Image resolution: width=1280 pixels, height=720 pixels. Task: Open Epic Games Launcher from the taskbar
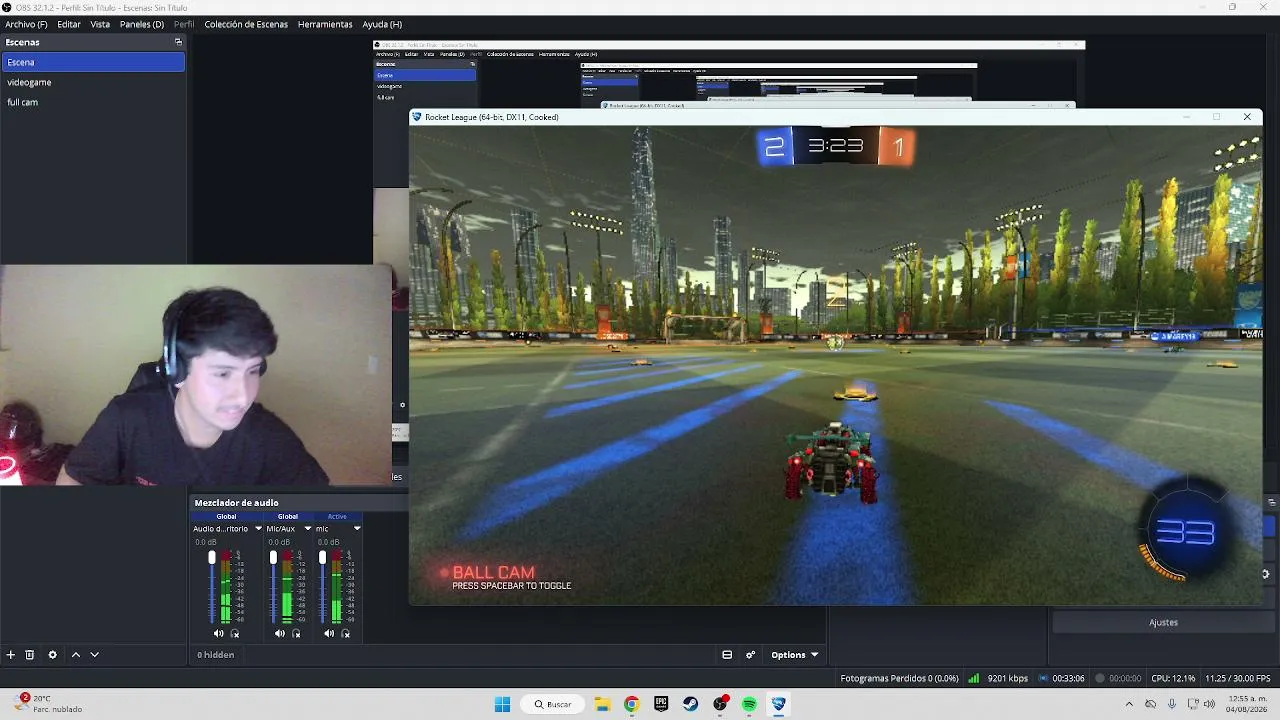click(x=661, y=704)
